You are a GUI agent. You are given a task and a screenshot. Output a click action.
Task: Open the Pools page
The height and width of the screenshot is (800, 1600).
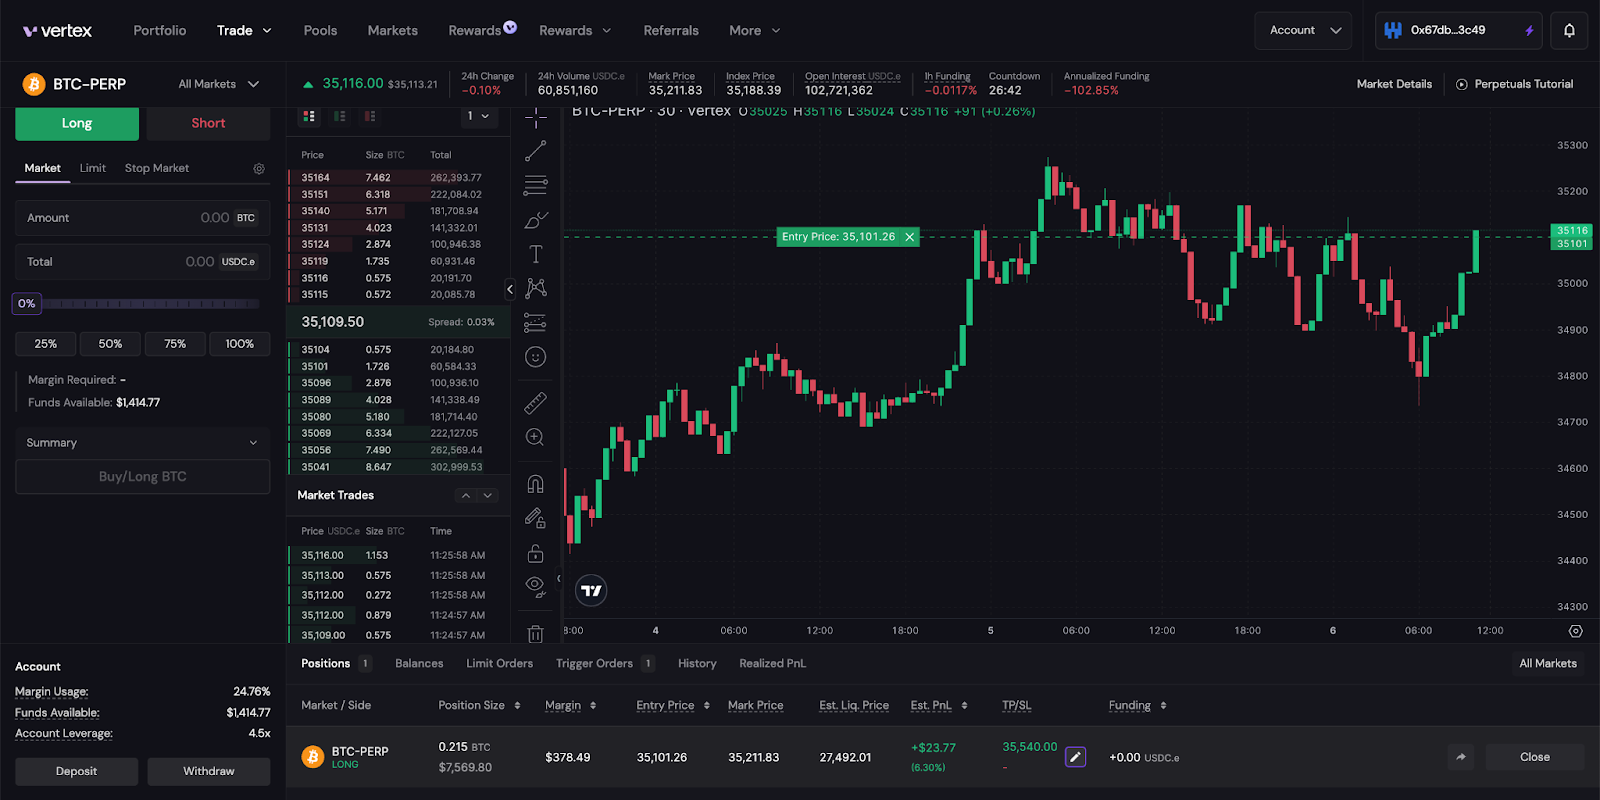(320, 31)
